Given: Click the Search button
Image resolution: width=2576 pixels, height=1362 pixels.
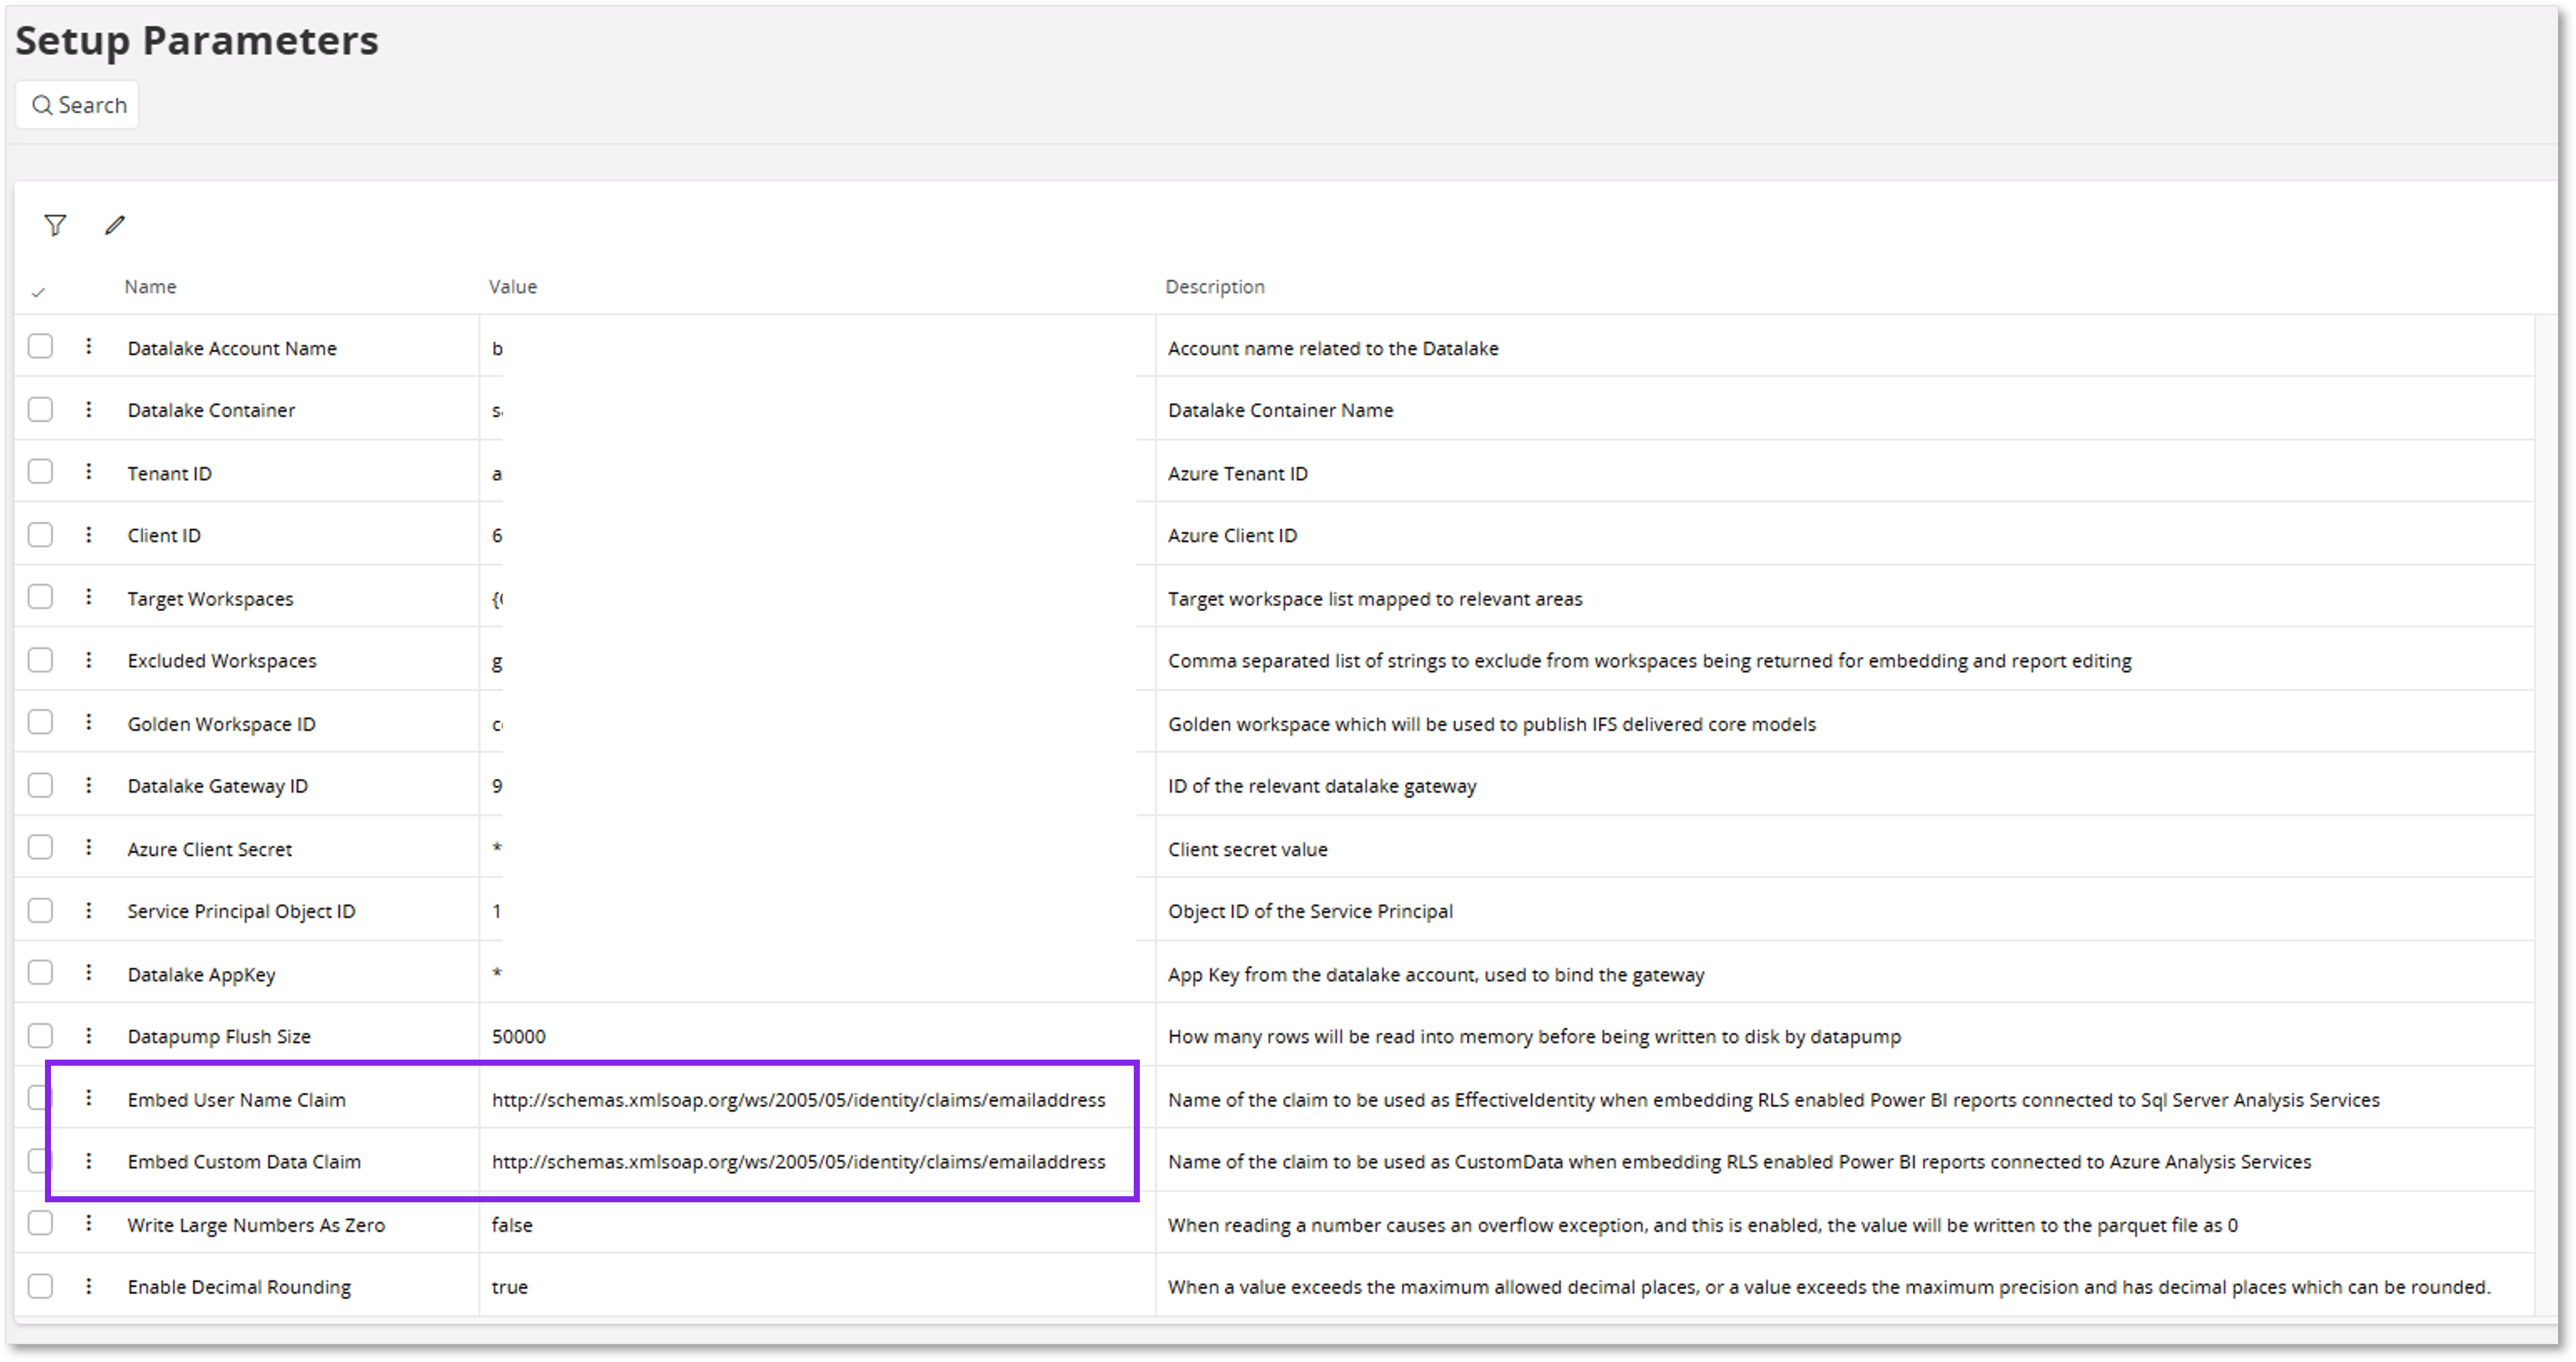Looking at the screenshot, I should 77,105.
